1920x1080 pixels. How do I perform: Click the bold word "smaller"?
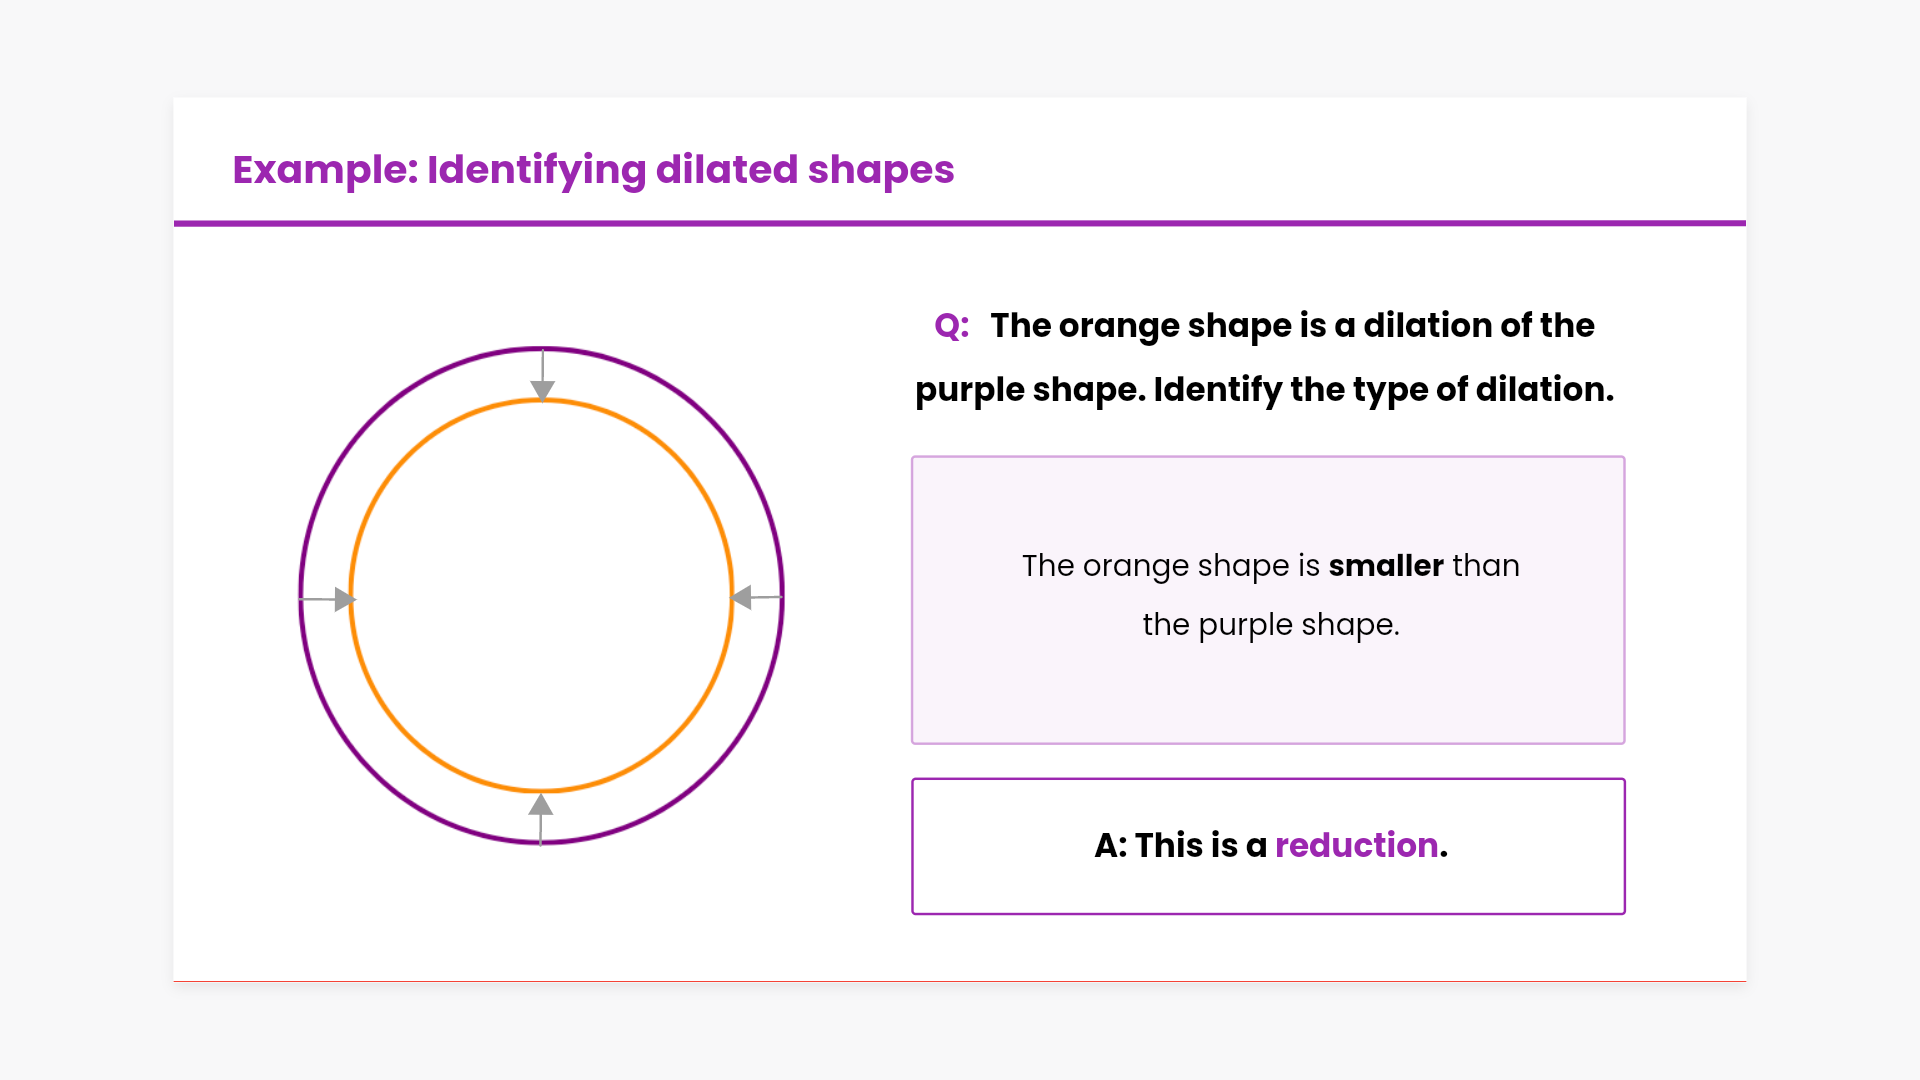pyautogui.click(x=1385, y=566)
